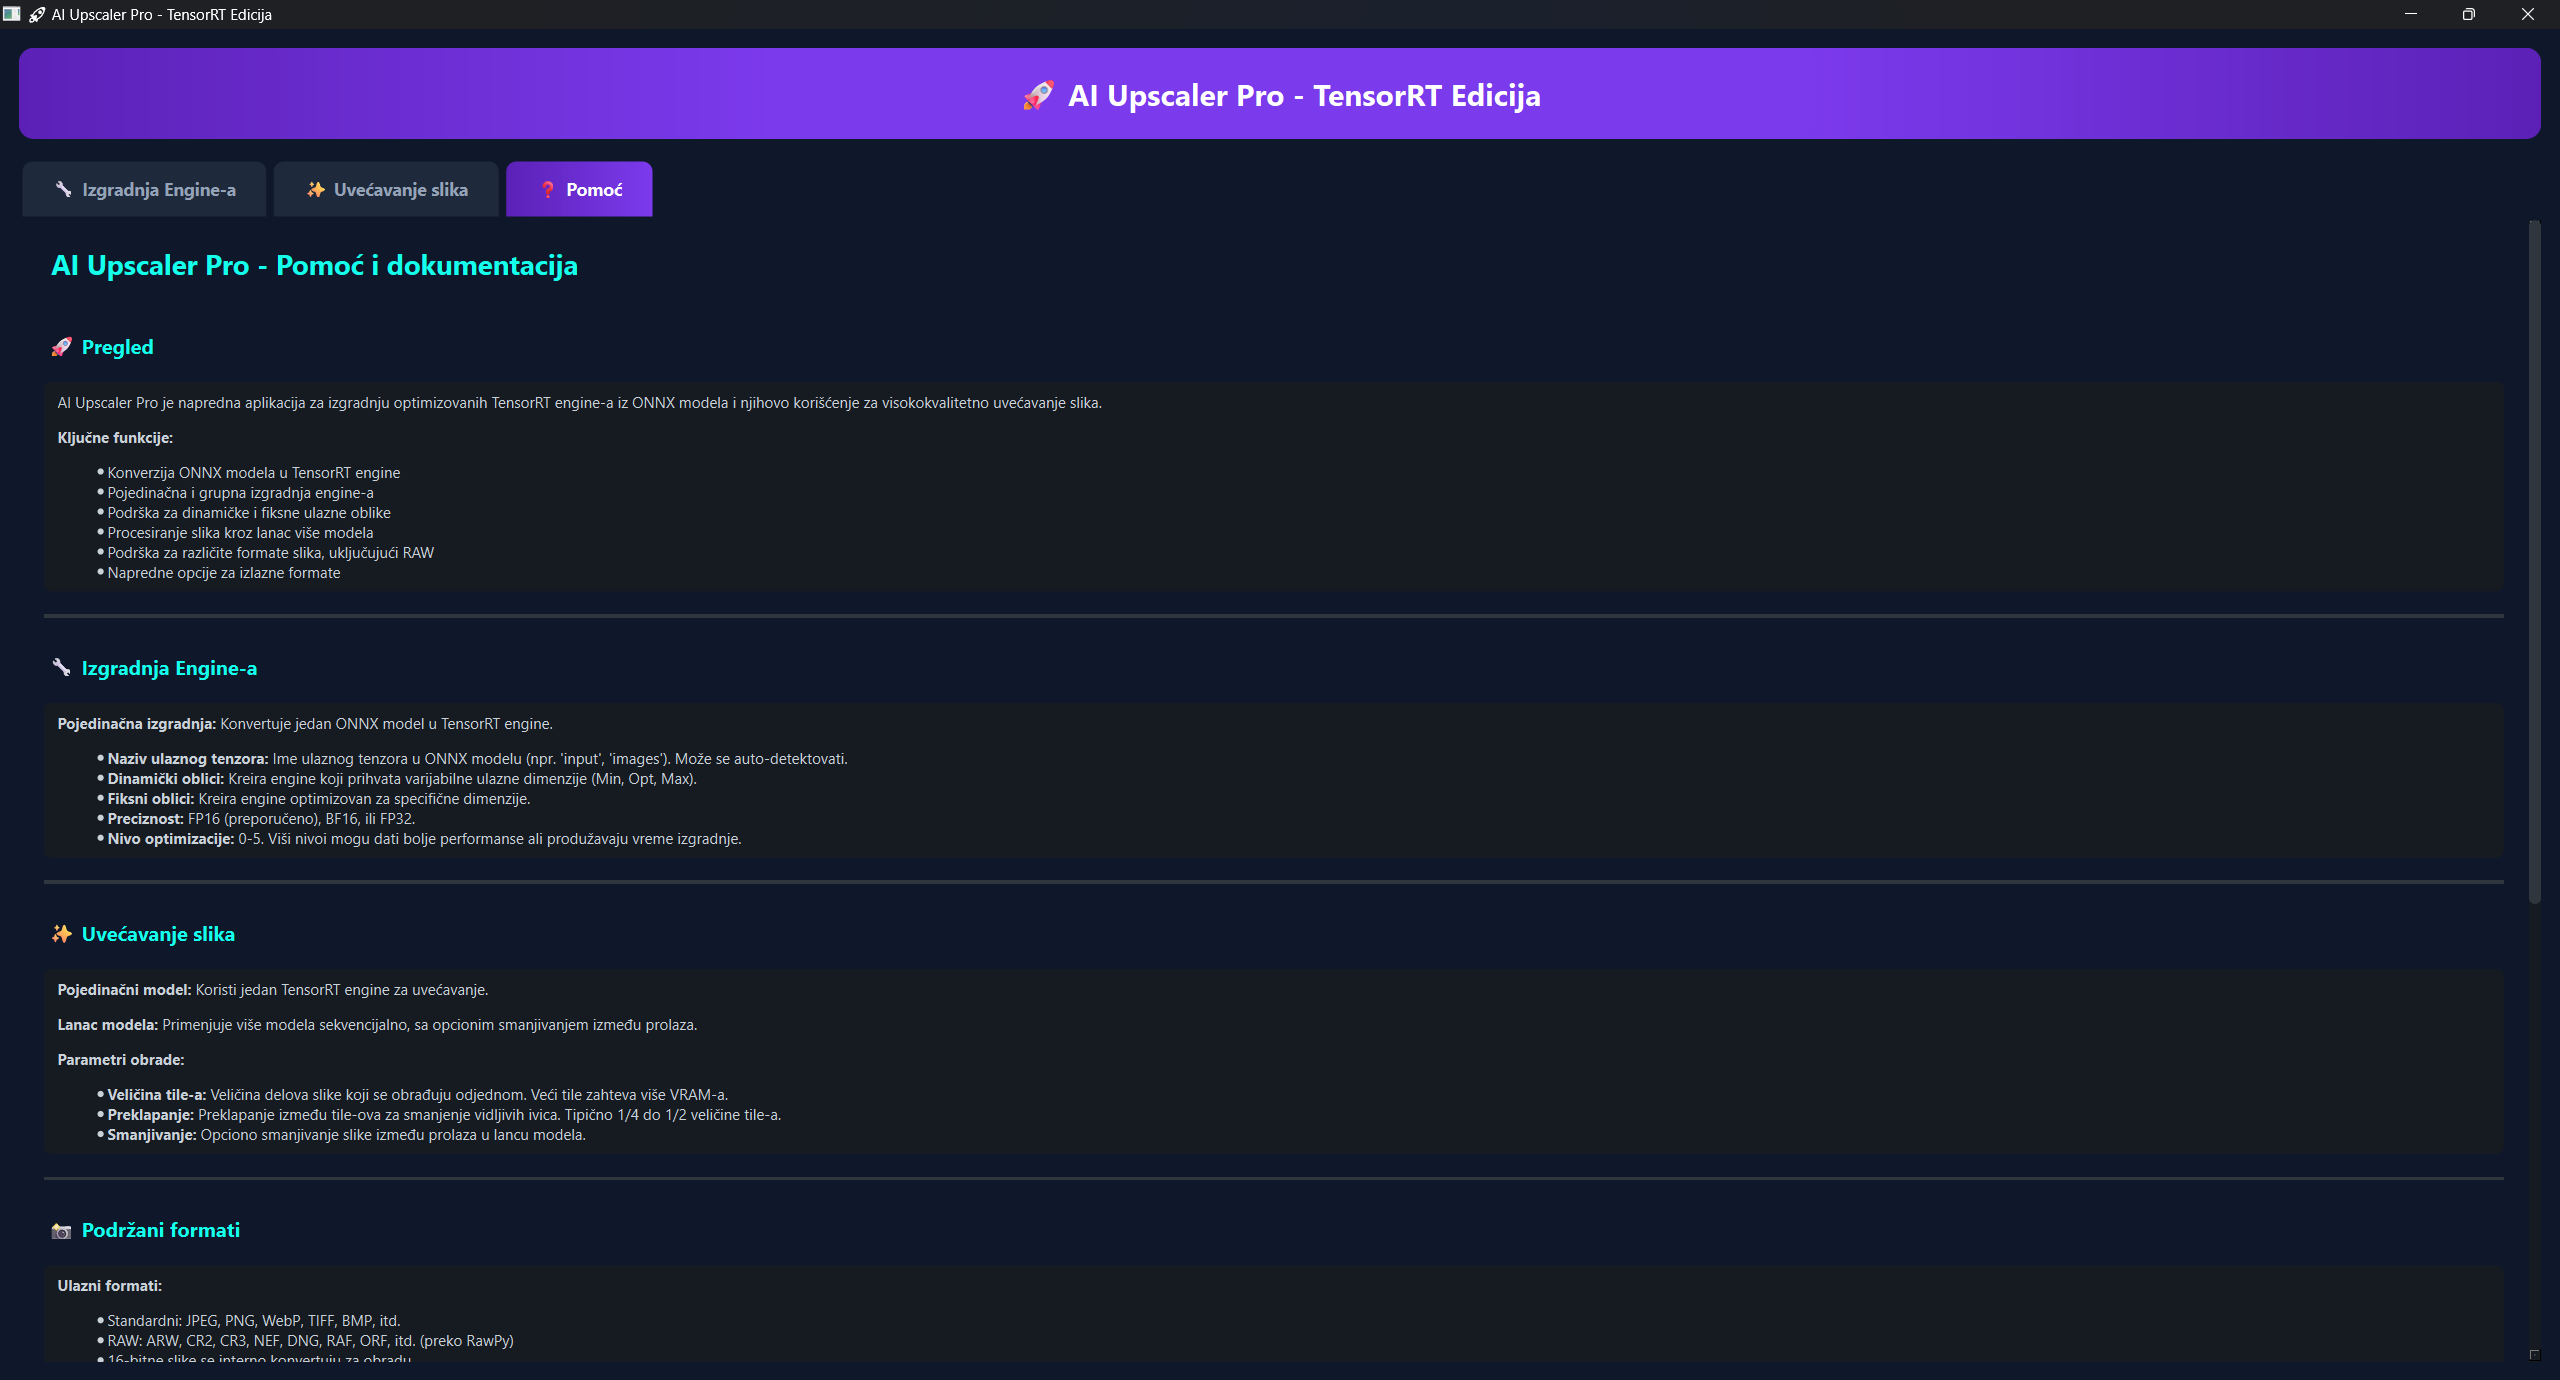Click the rocket icon beside Pregled heading
The height and width of the screenshot is (1380, 2560).
coord(62,347)
